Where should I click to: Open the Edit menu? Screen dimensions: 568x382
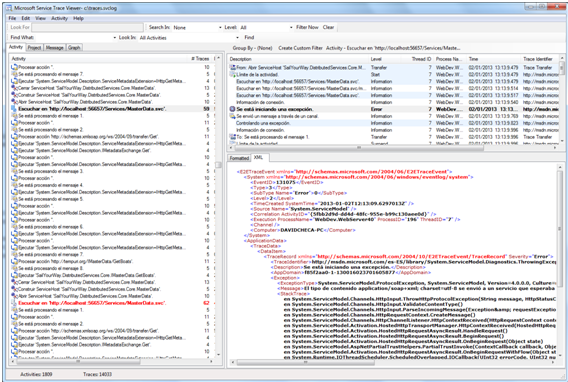pos(25,18)
